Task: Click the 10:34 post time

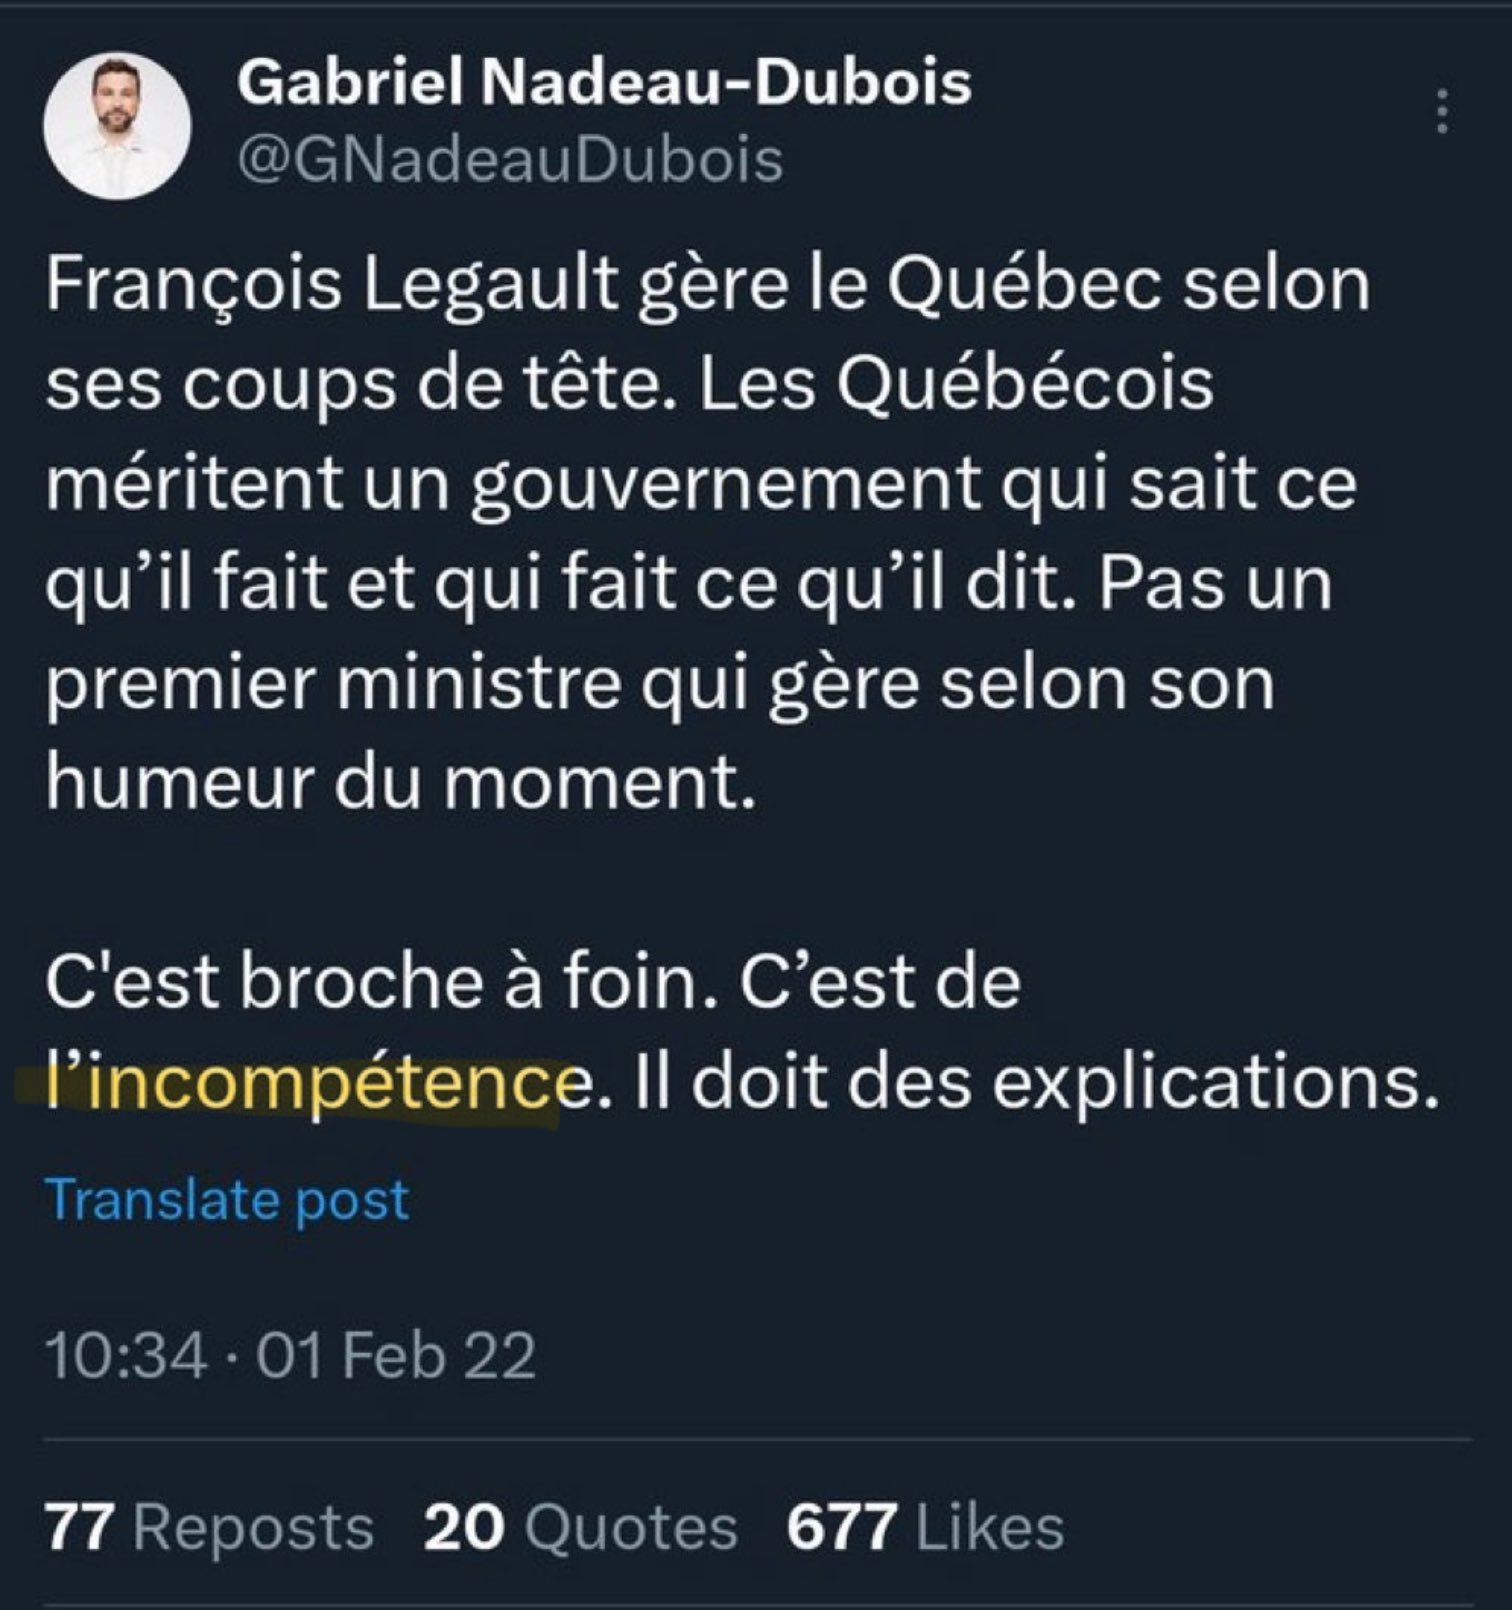Action: pyautogui.click(x=126, y=1357)
